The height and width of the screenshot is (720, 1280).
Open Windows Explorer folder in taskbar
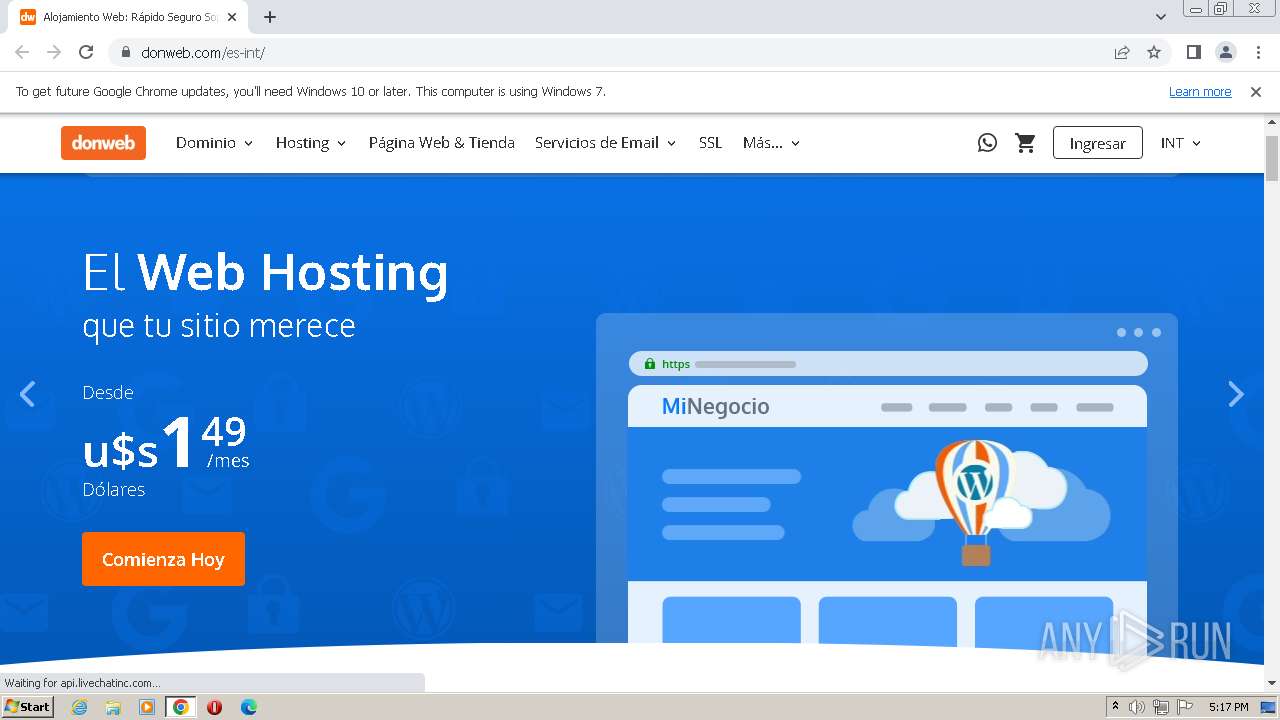click(113, 707)
